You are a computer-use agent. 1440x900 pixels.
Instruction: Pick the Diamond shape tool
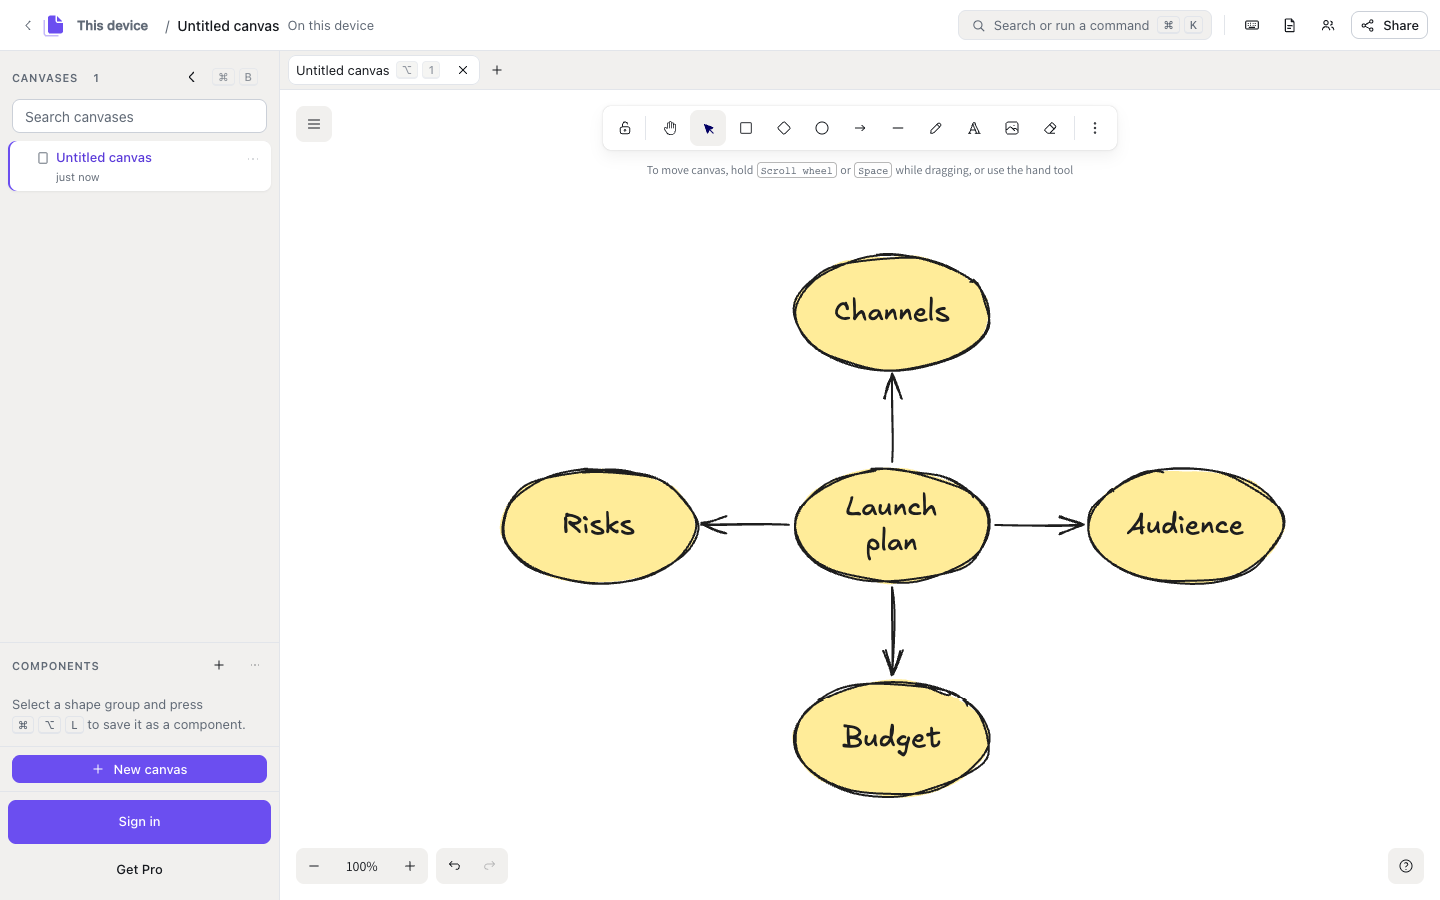784,128
